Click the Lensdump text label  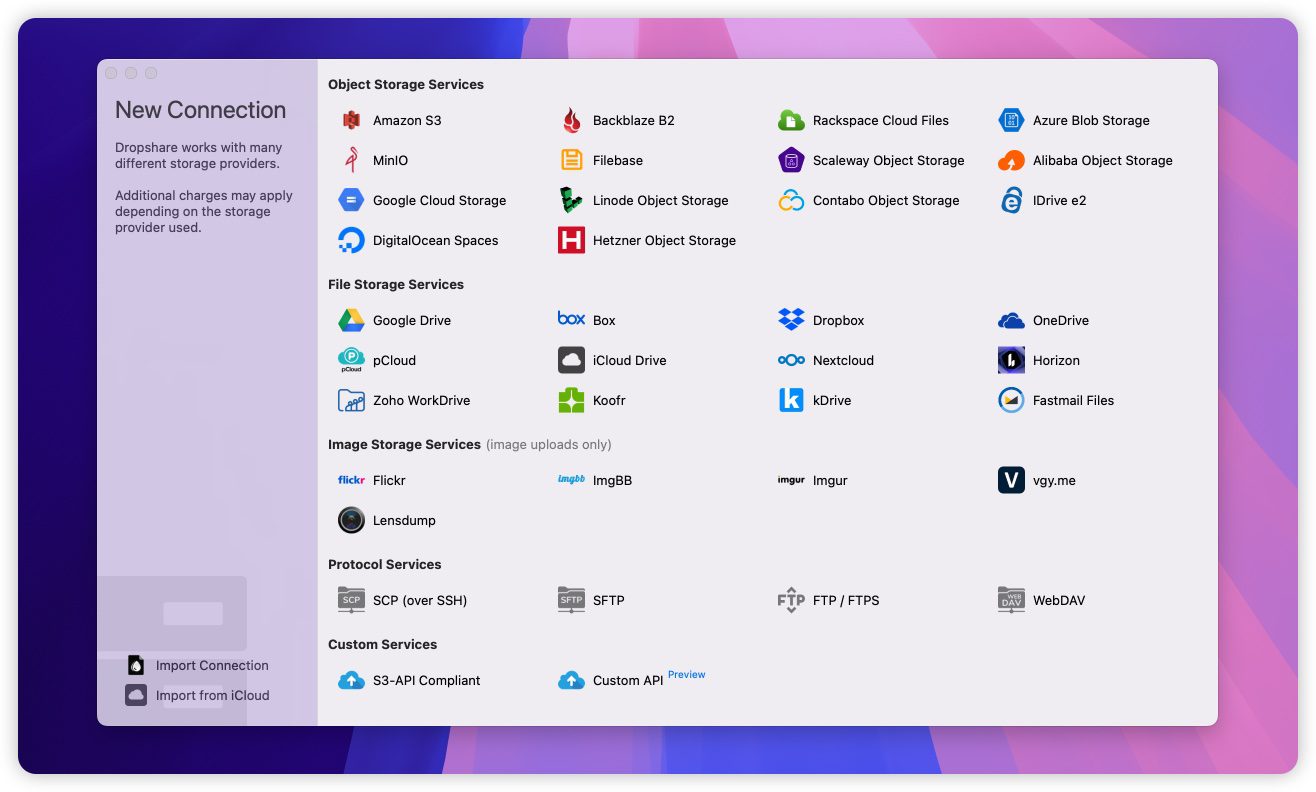404,520
